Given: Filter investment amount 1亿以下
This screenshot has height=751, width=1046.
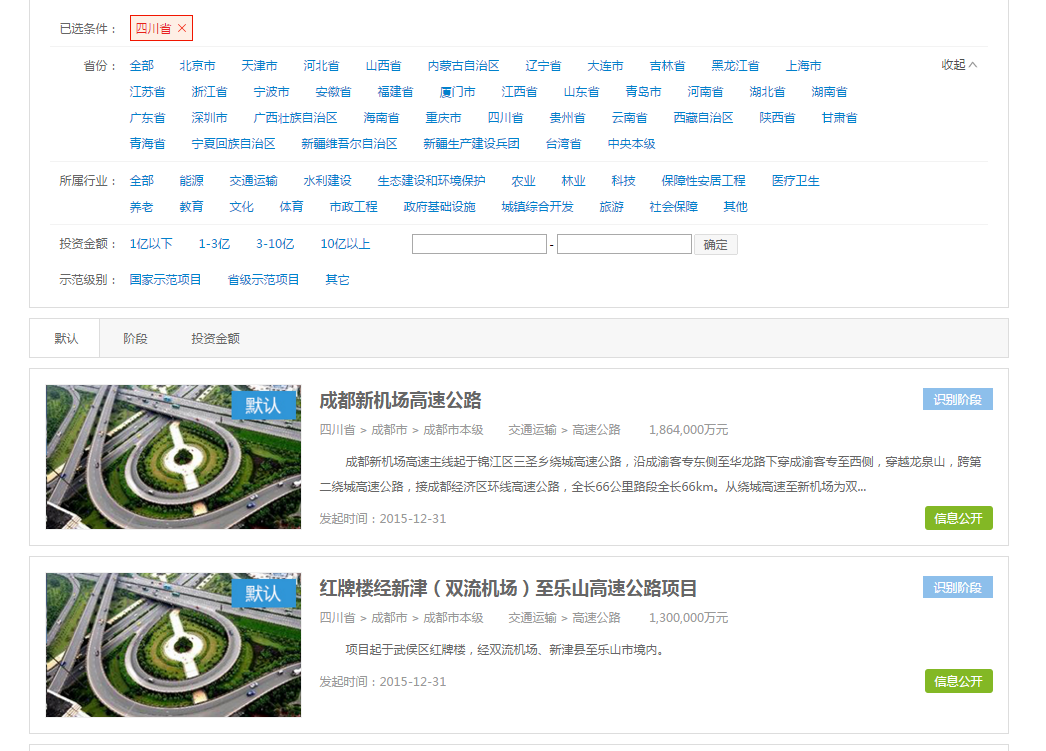Looking at the screenshot, I should [x=151, y=244].
